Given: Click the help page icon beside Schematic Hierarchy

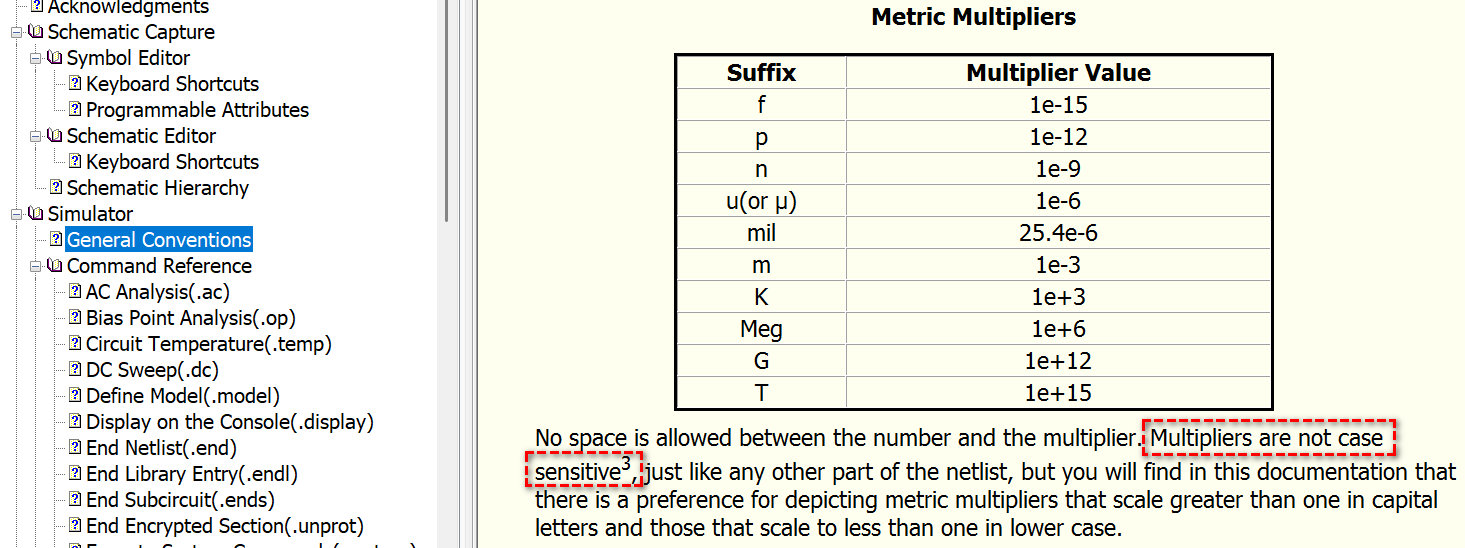Looking at the screenshot, I should click(x=56, y=188).
